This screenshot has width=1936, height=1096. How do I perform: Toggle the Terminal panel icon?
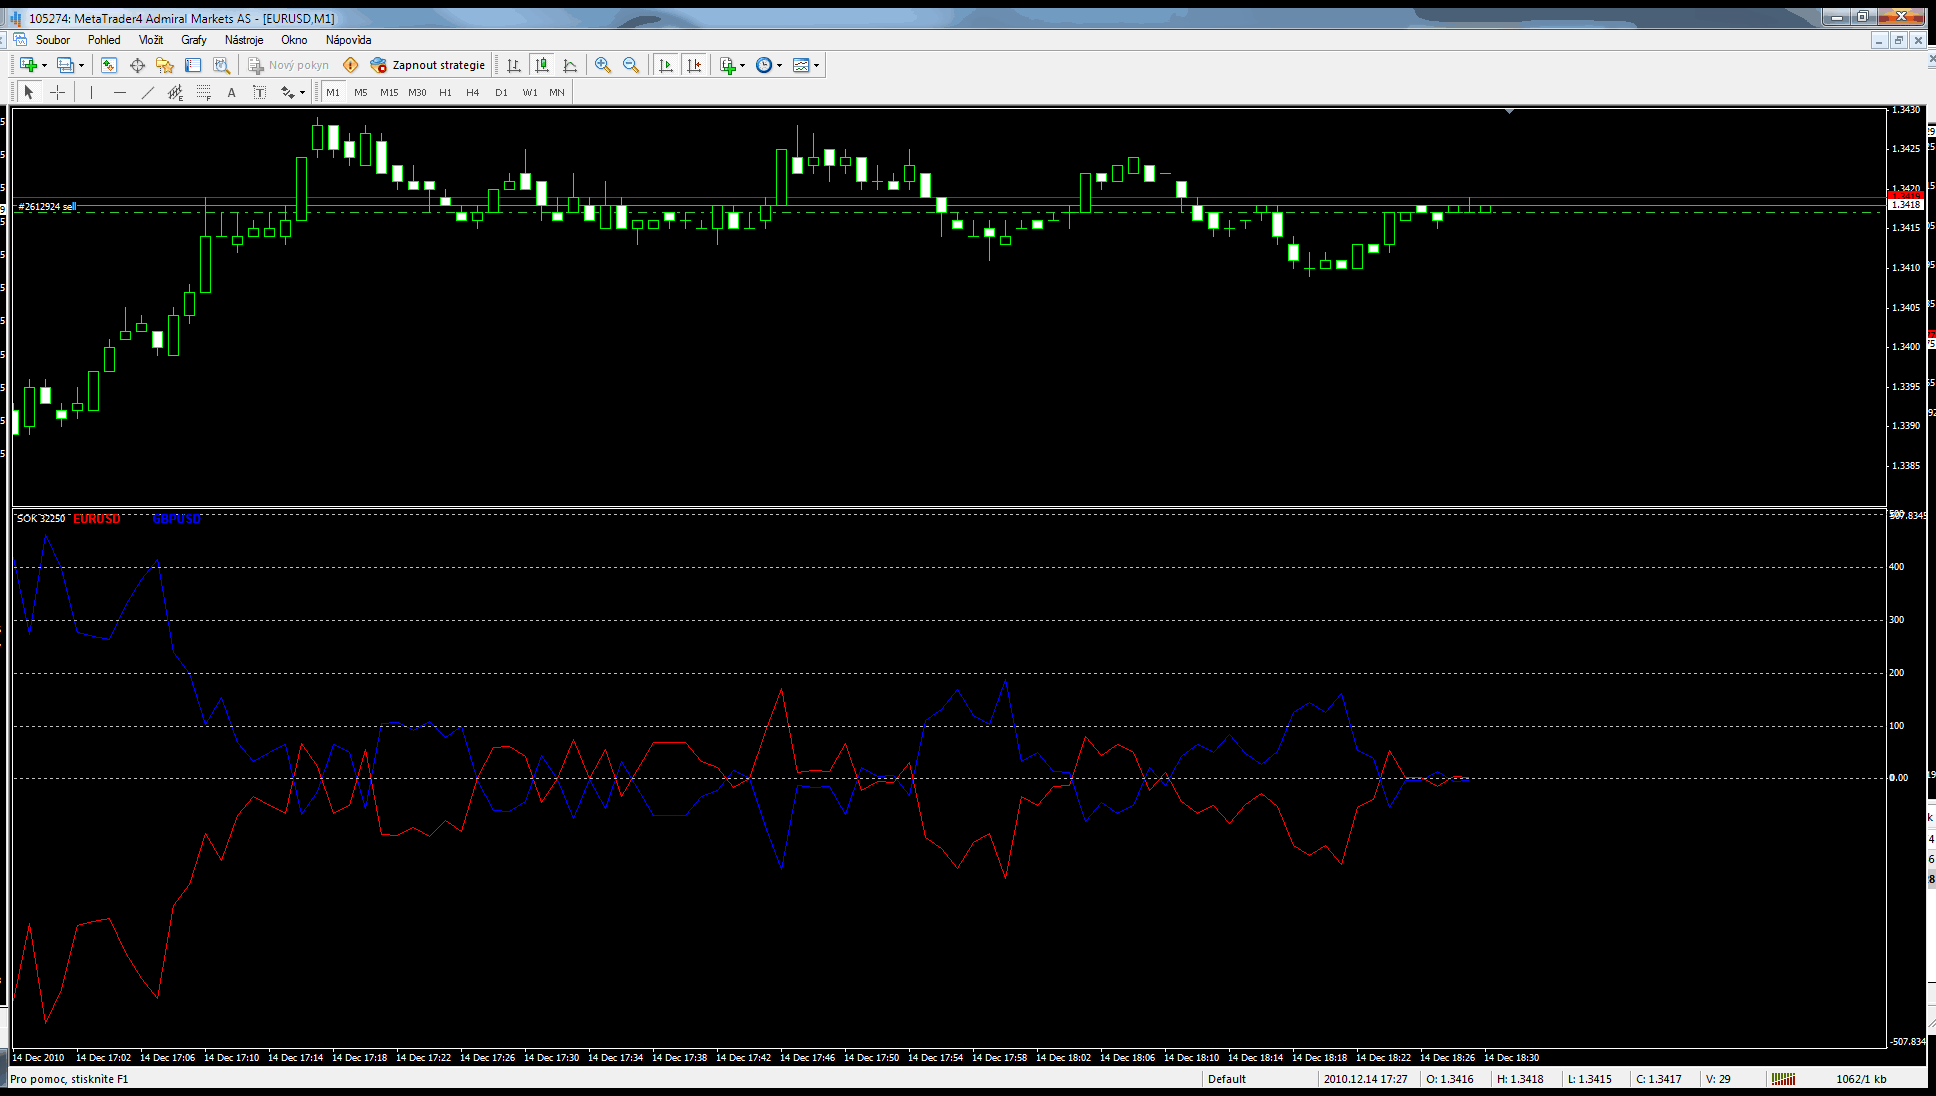coord(193,65)
